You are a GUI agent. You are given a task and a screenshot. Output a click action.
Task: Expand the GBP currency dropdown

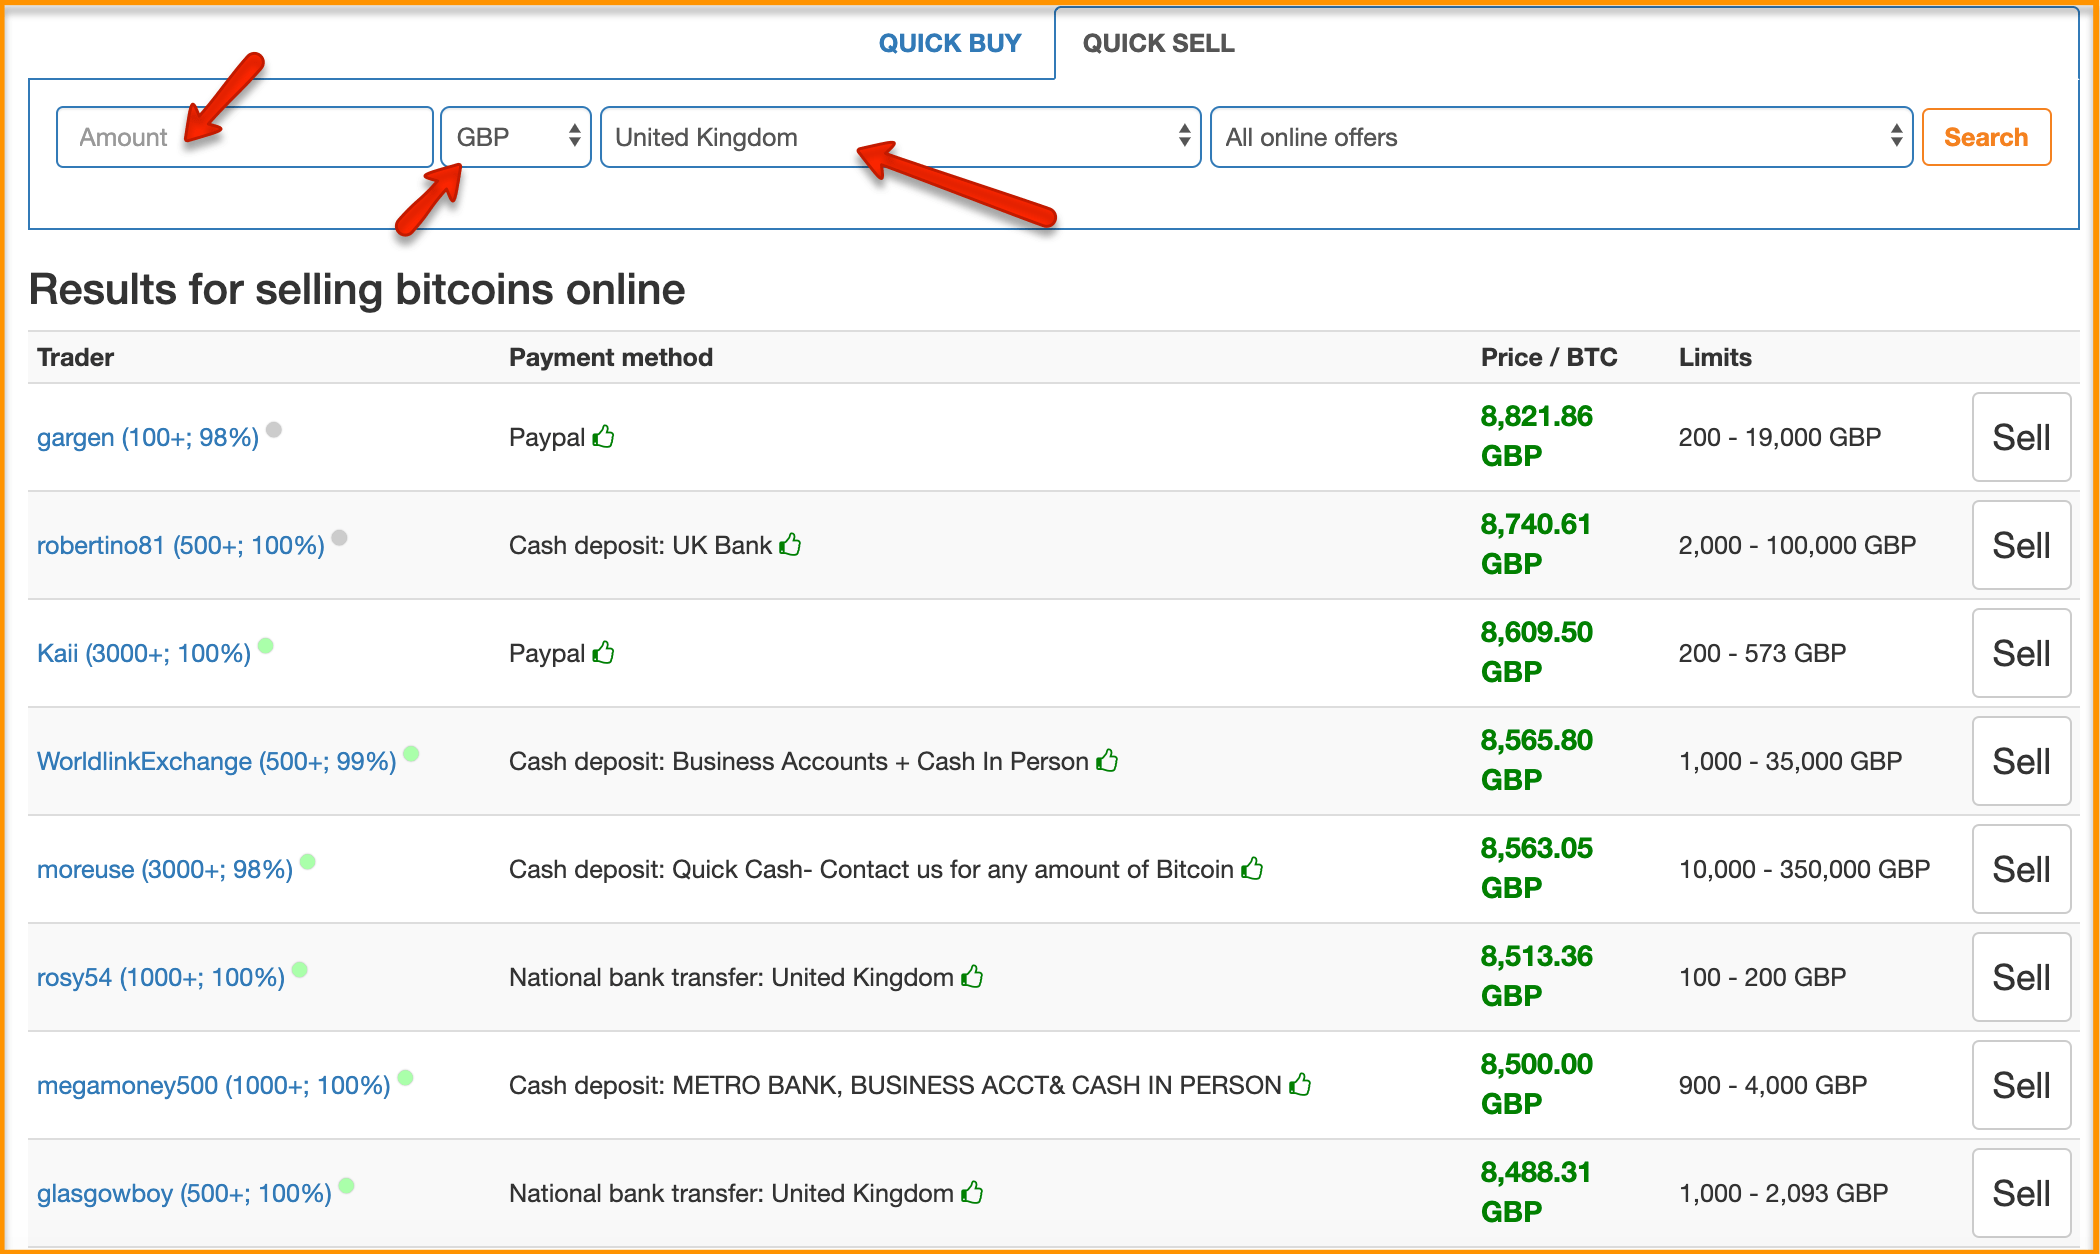pyautogui.click(x=513, y=137)
